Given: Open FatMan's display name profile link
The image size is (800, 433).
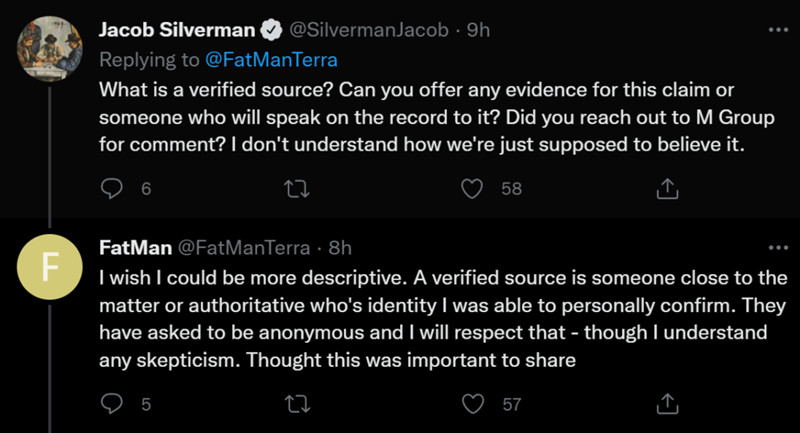Looking at the screenshot, I should click(135, 247).
